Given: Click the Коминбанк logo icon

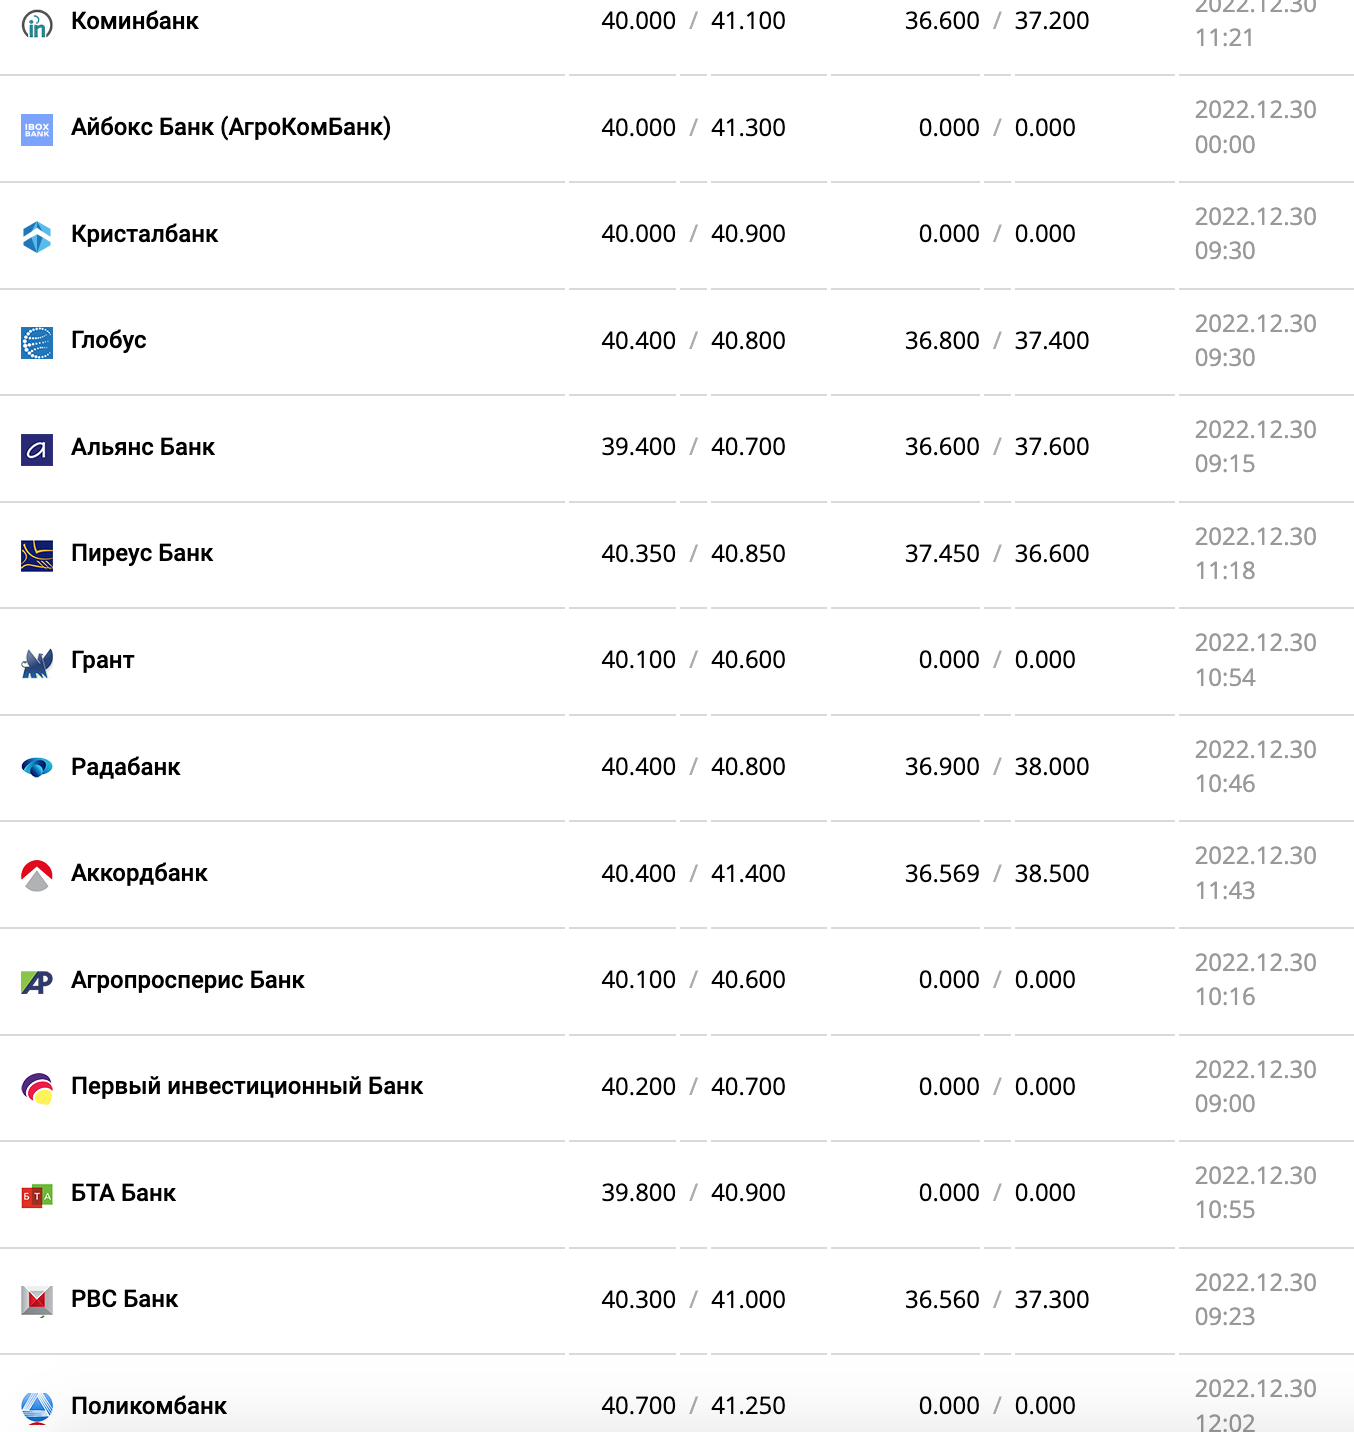Looking at the screenshot, I should pyautogui.click(x=37, y=24).
